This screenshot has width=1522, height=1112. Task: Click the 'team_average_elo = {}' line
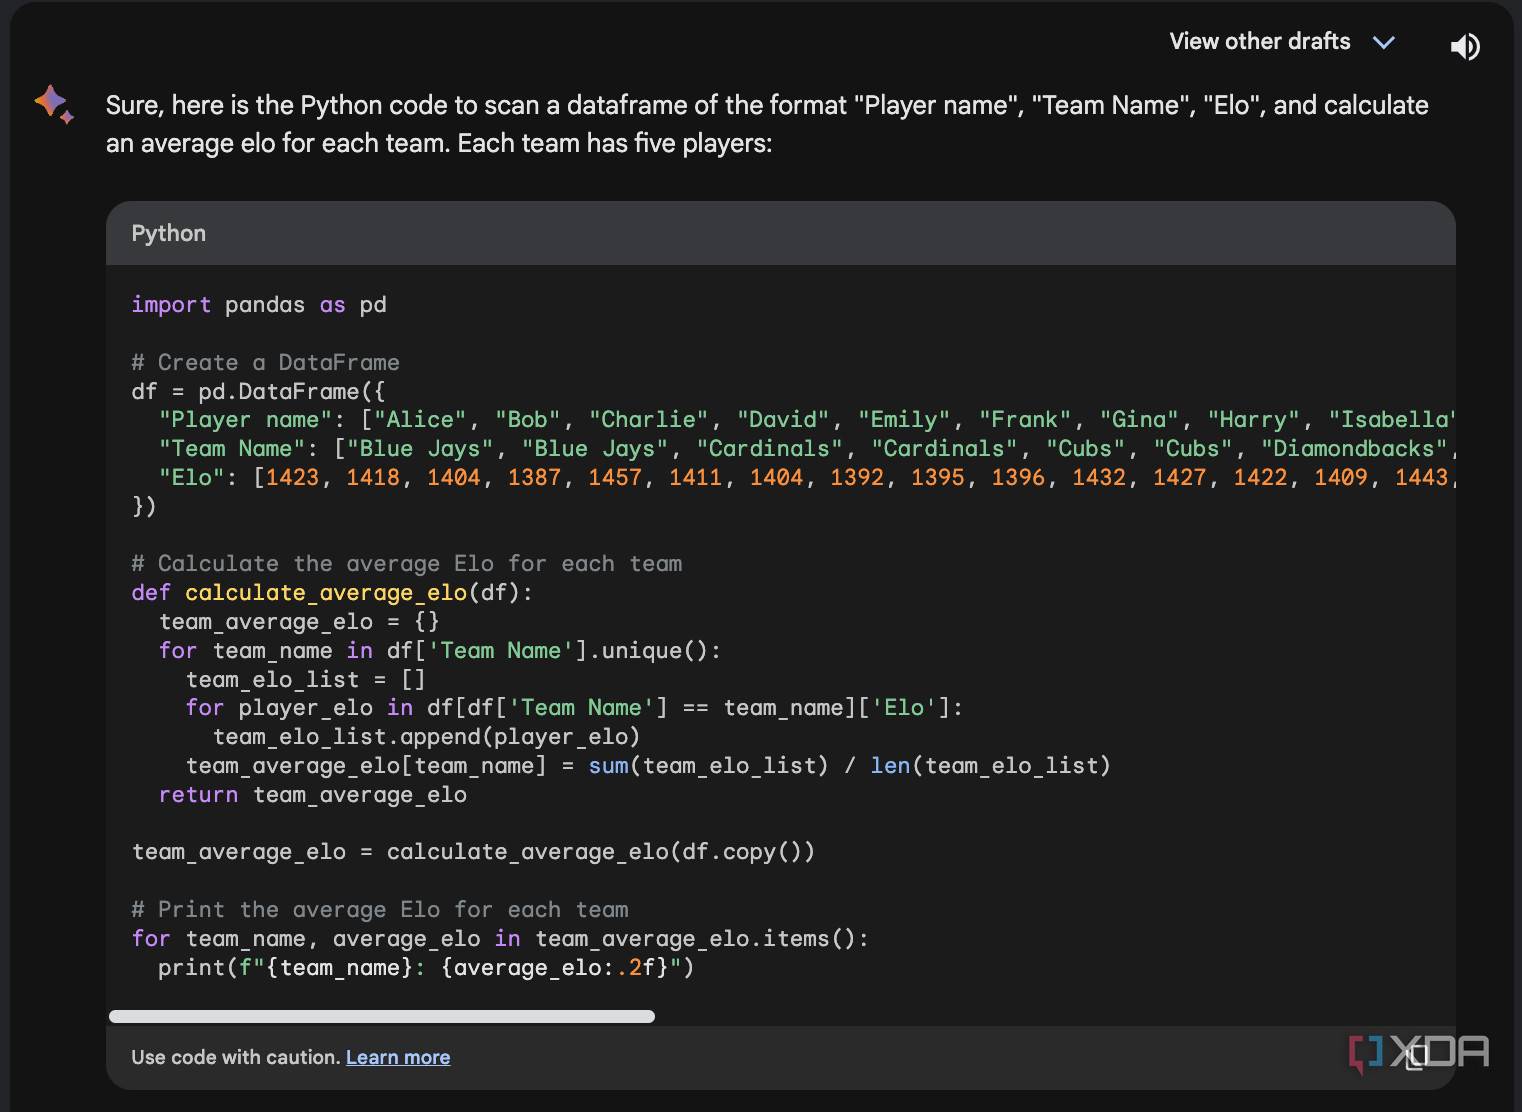coord(299,622)
